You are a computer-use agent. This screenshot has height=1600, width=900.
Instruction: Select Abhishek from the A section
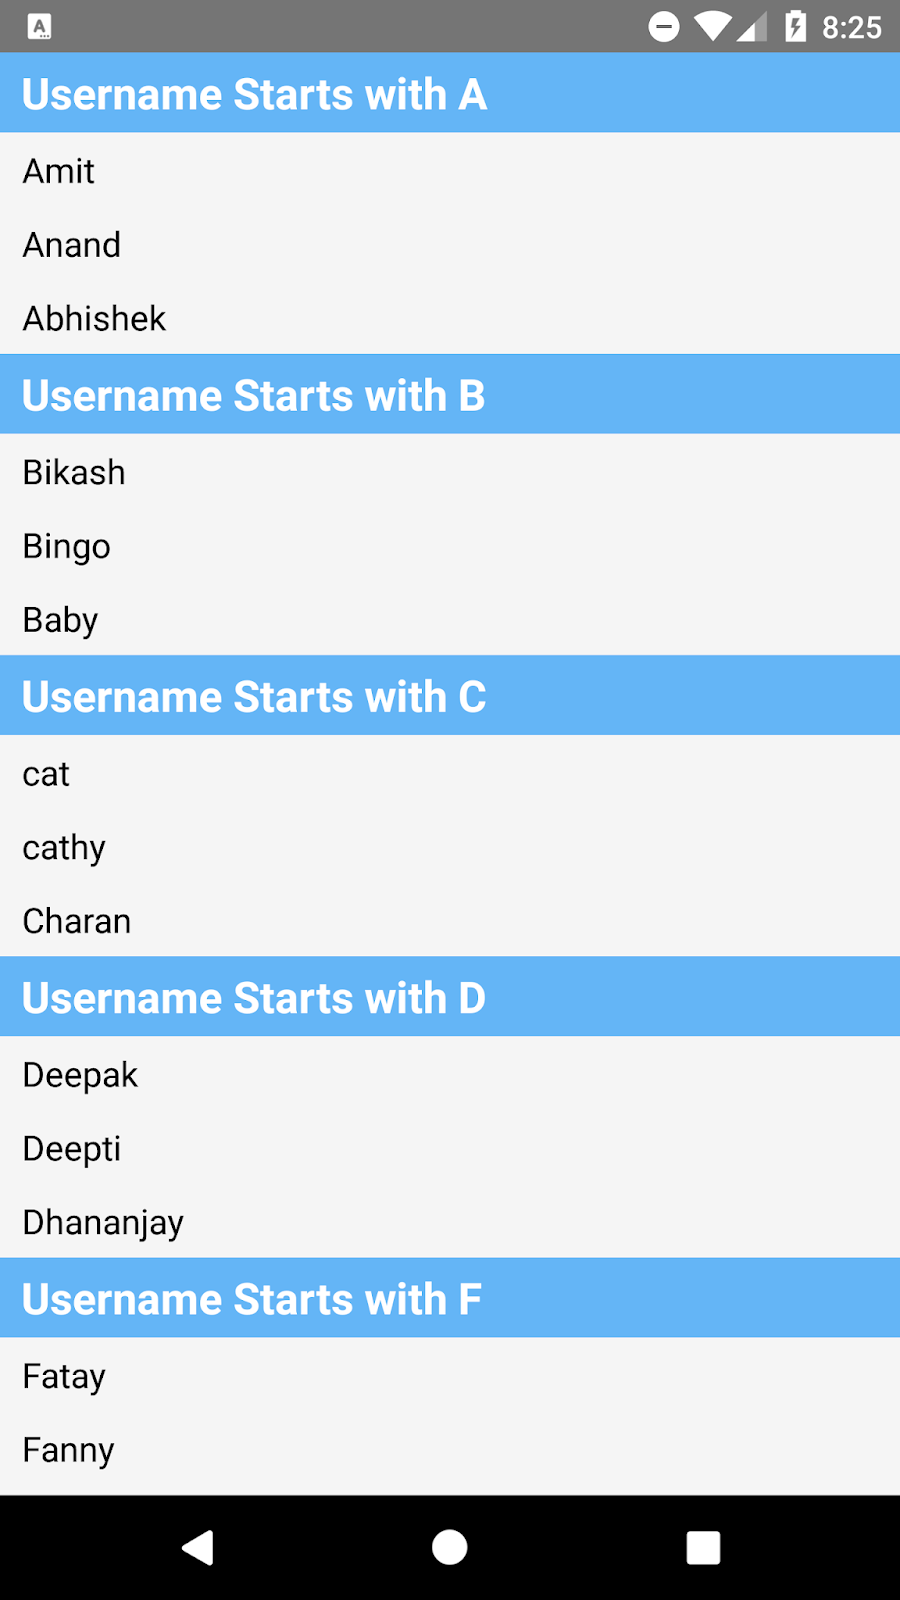[x=94, y=318]
